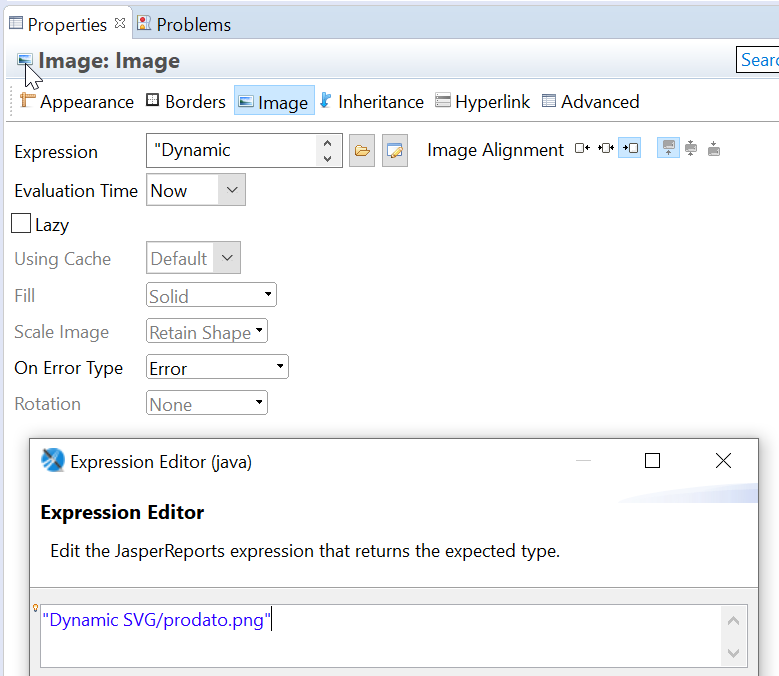This screenshot has height=676, width=779.
Task: Click the folder icon to browse for image
Action: pos(362,151)
